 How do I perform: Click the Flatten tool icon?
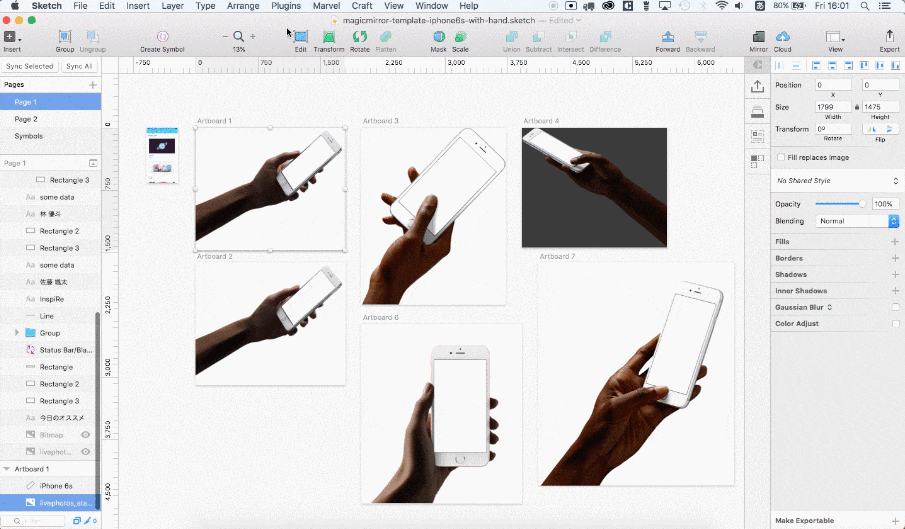coord(386,37)
